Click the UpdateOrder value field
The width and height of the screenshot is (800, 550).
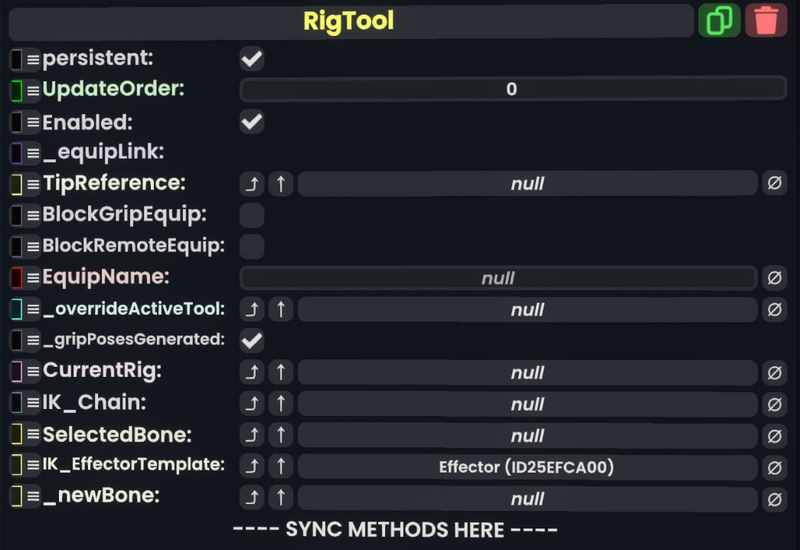[513, 89]
